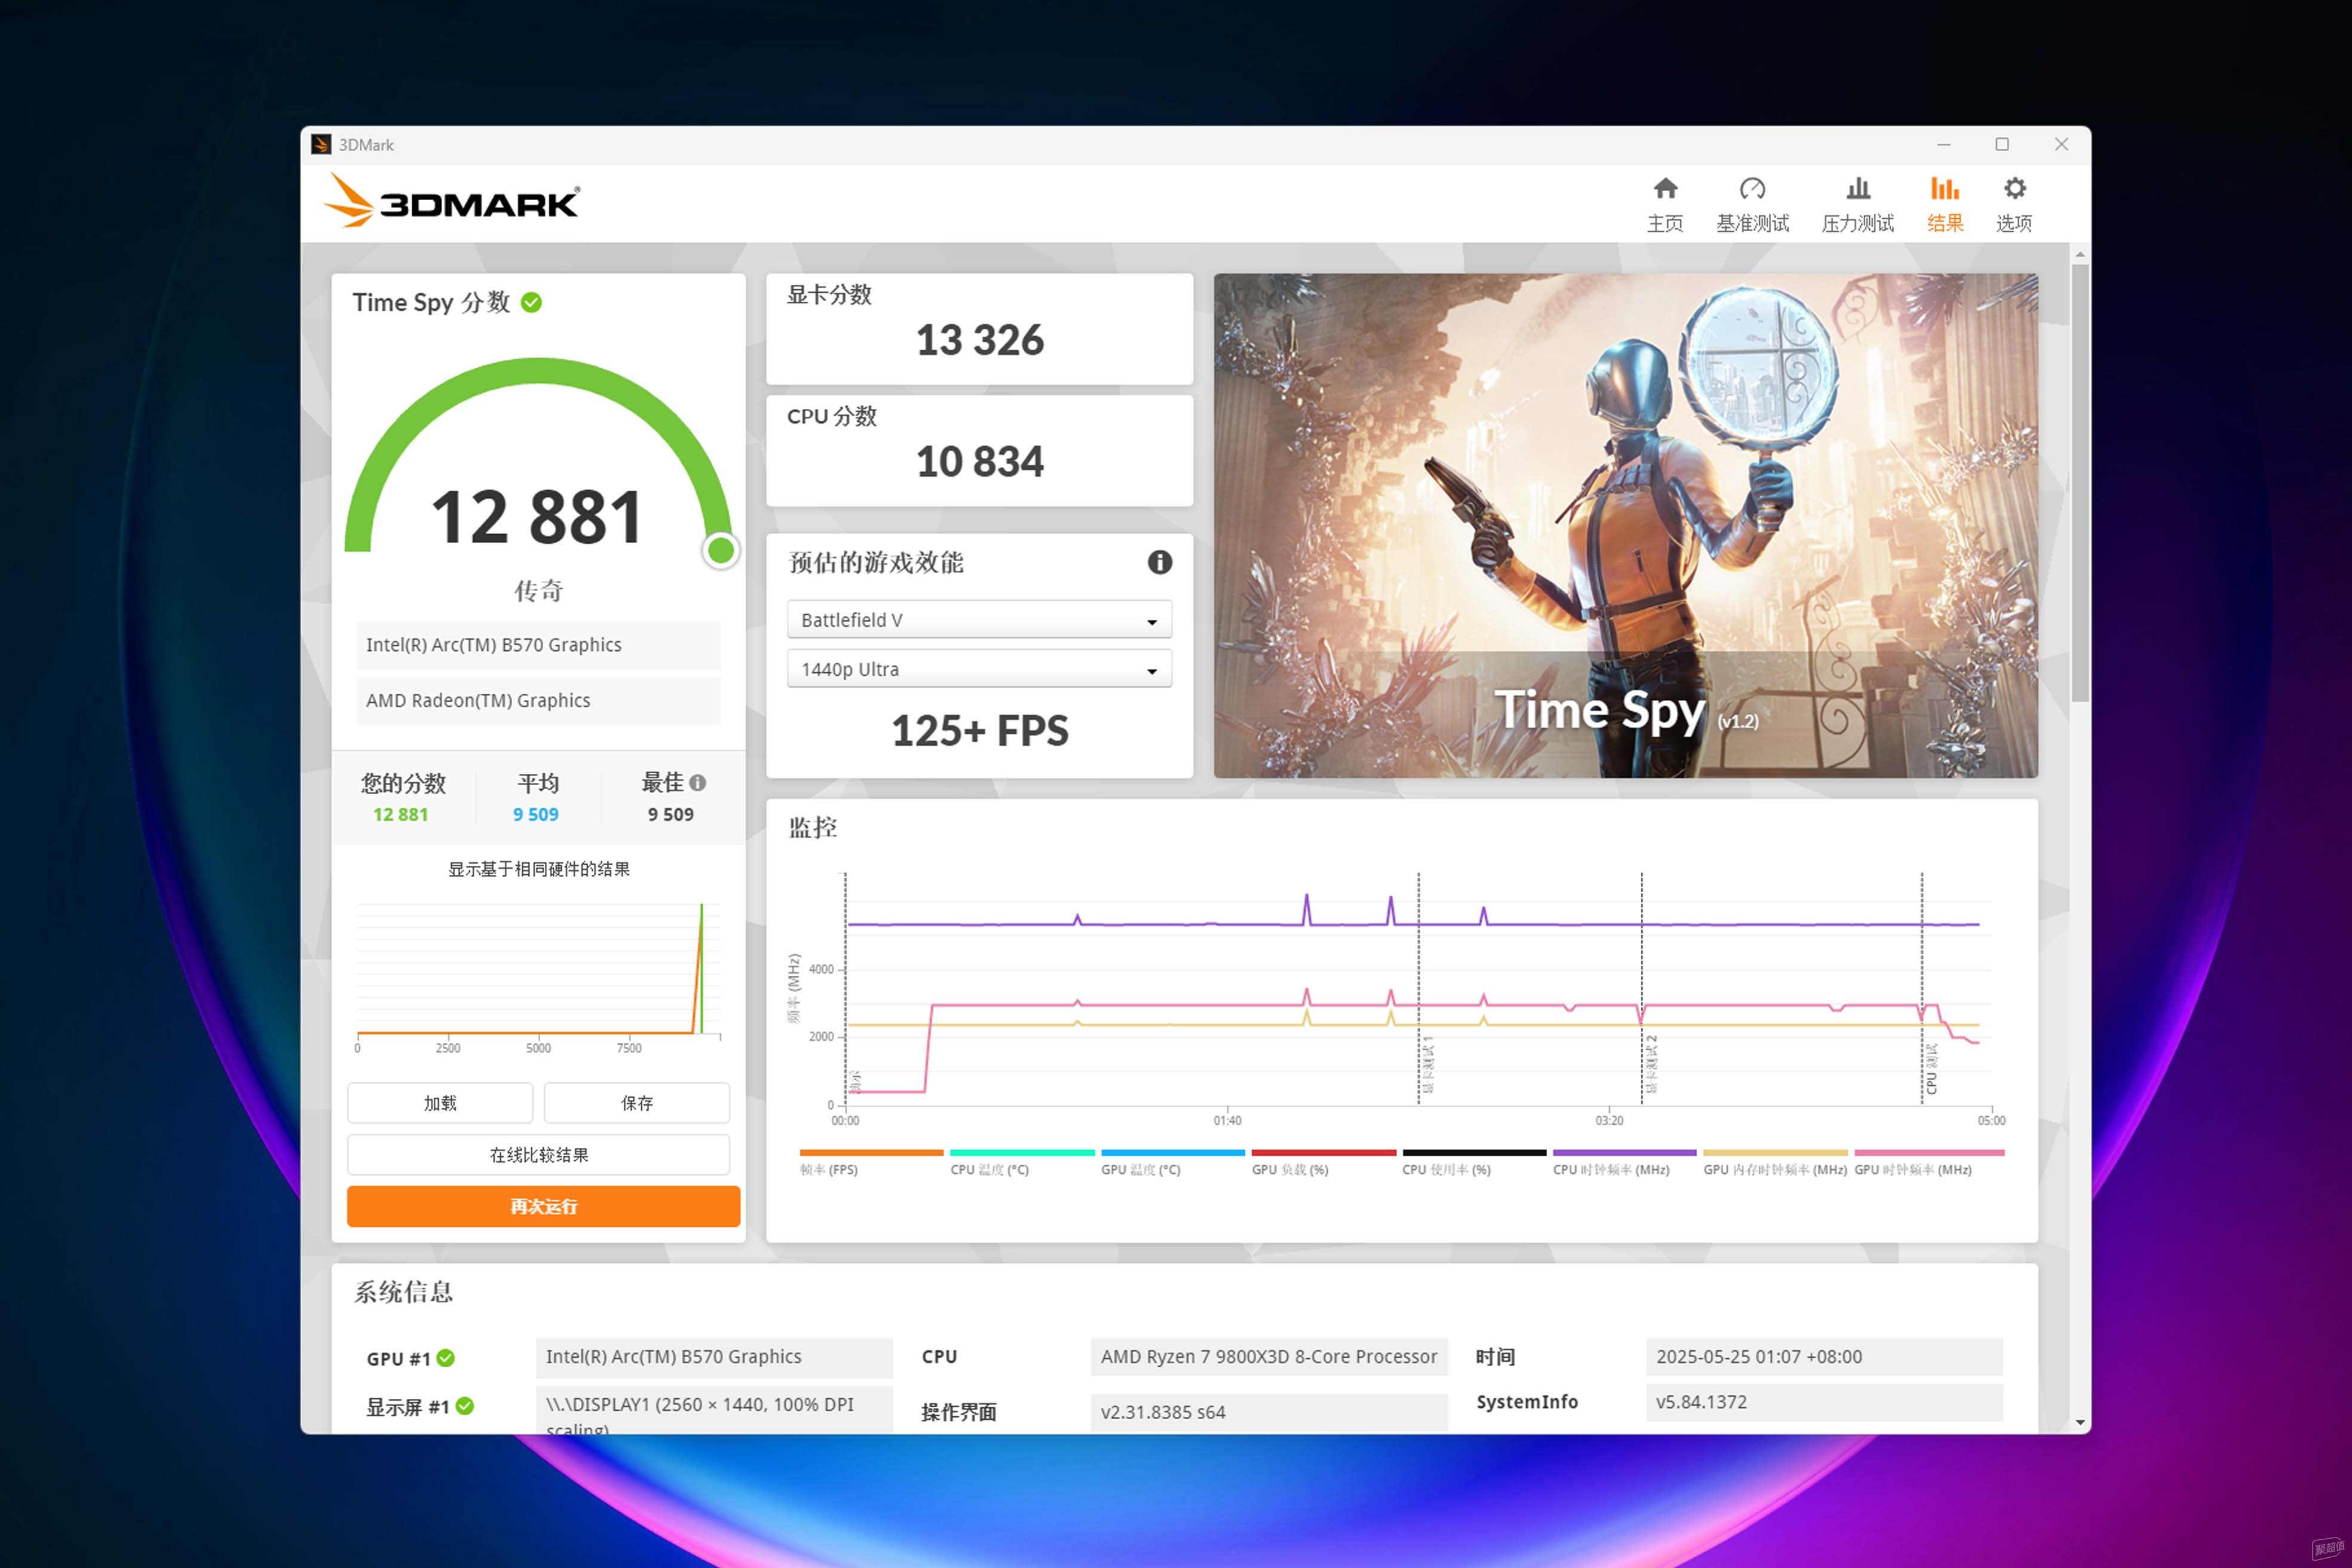This screenshot has width=2352, height=1568.
Task: Click Intel Arc B570 GPU #1 system field
Action: click(714, 1357)
